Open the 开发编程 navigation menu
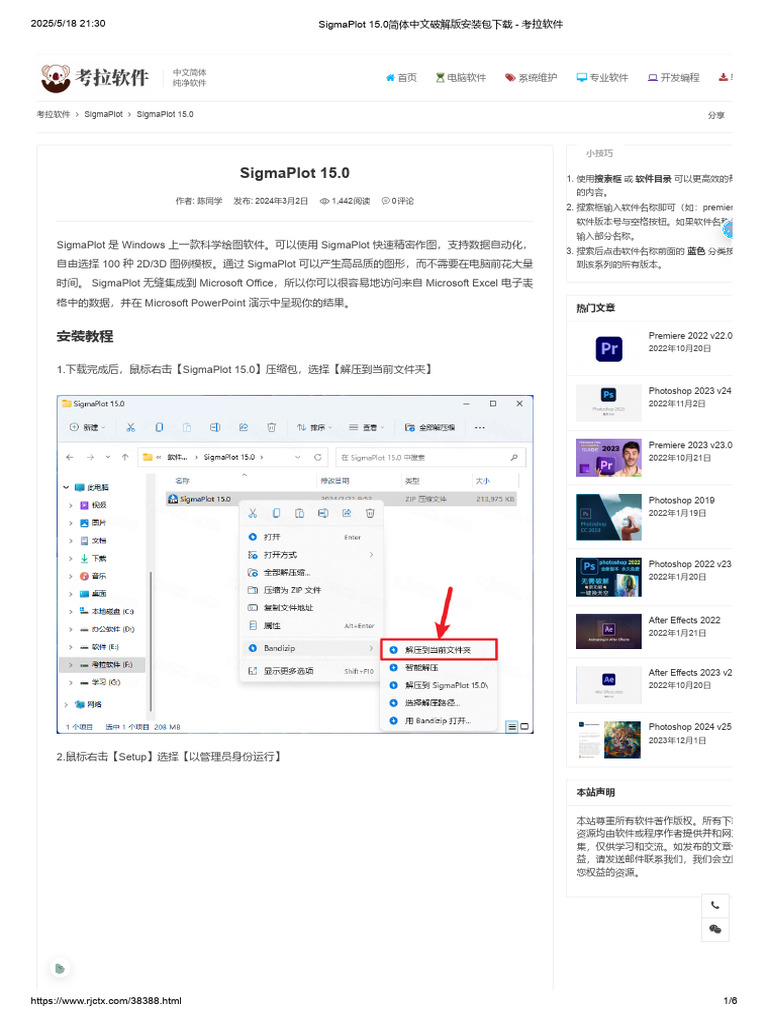Screen dimensions: 768x1024 tap(673, 78)
